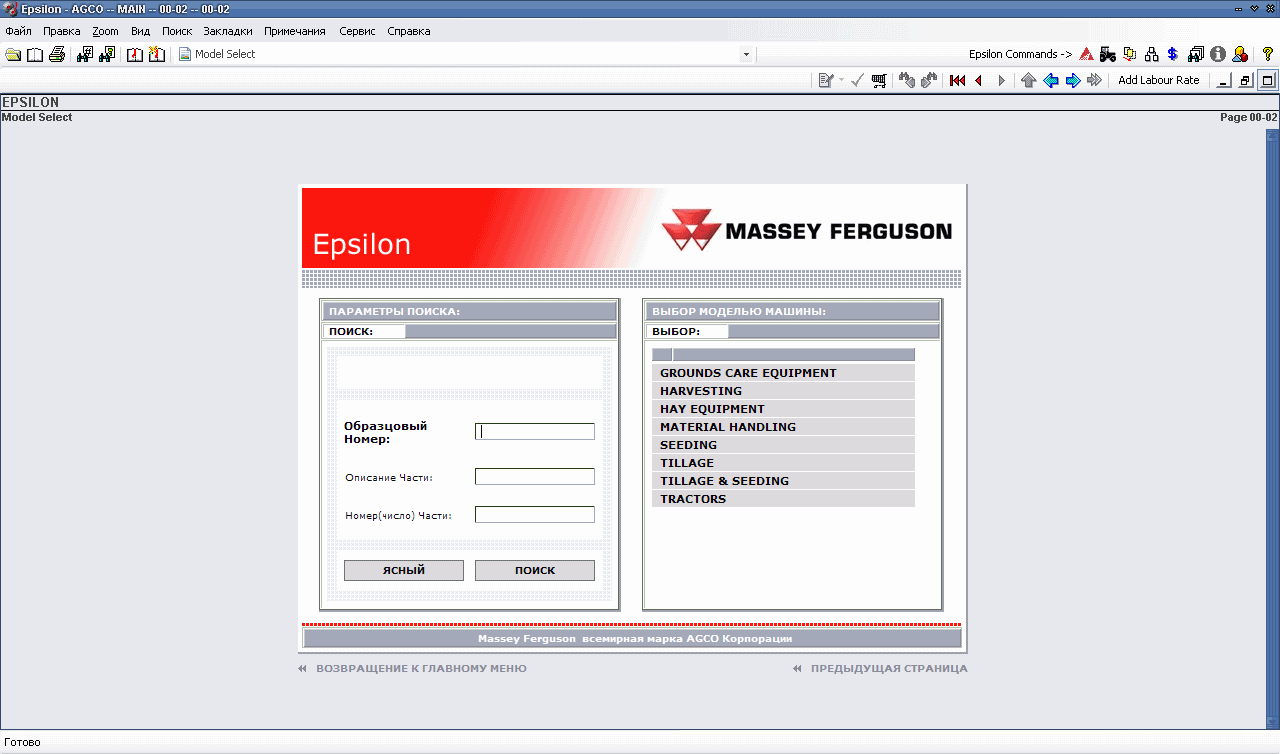Viewport: 1280px width, 754px height.
Task: Click the ПОИСК search button
Action: [x=535, y=570]
